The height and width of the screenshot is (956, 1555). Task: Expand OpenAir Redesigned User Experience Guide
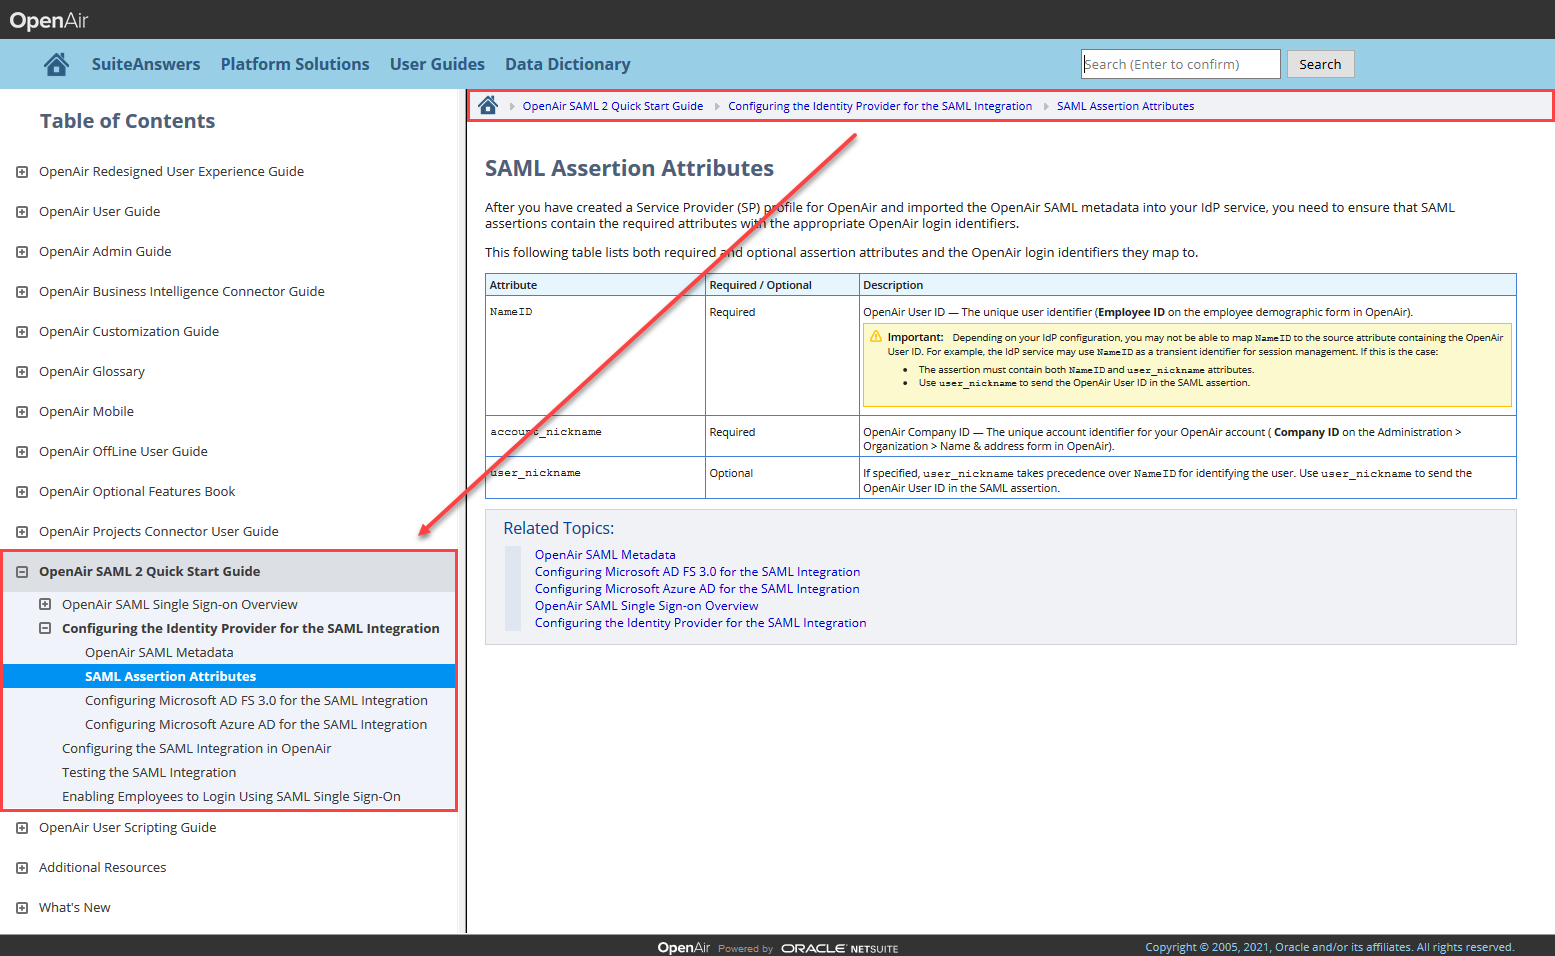(x=22, y=172)
